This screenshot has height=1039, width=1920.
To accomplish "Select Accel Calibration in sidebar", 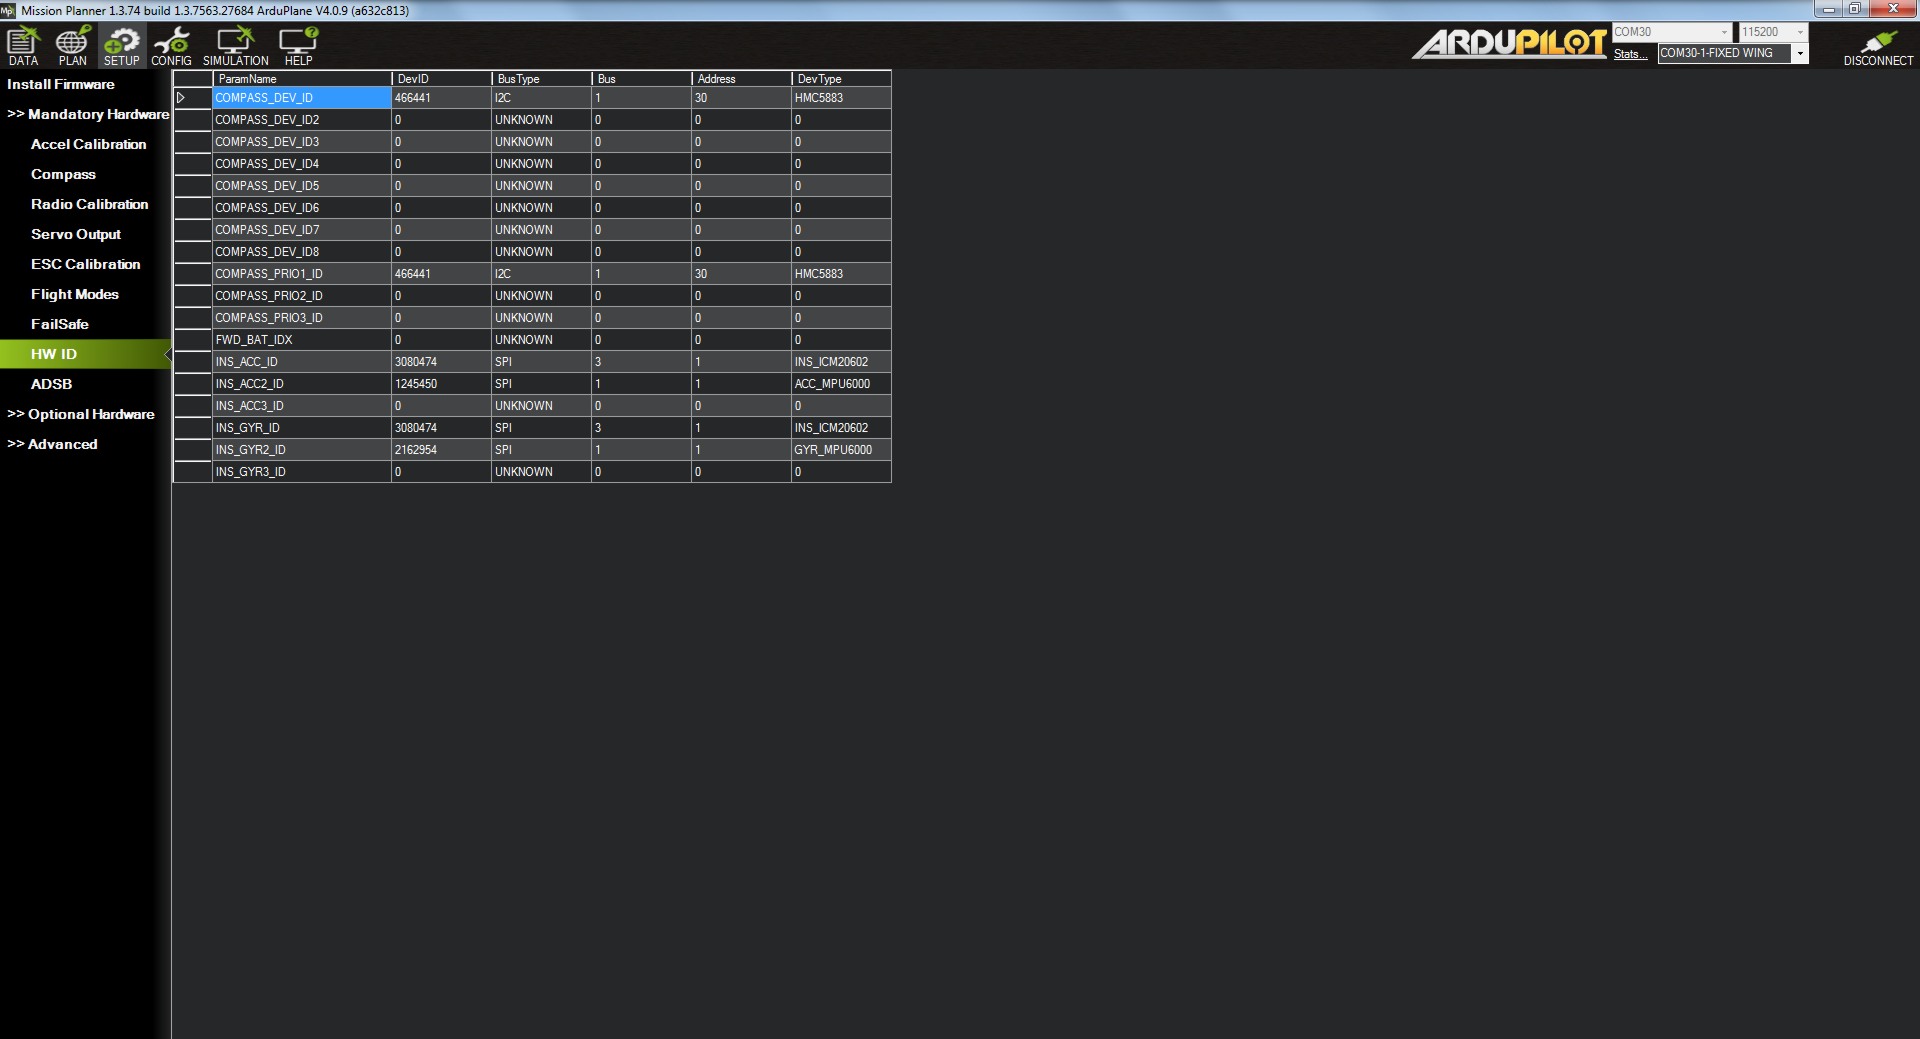I will pyautogui.click(x=88, y=144).
